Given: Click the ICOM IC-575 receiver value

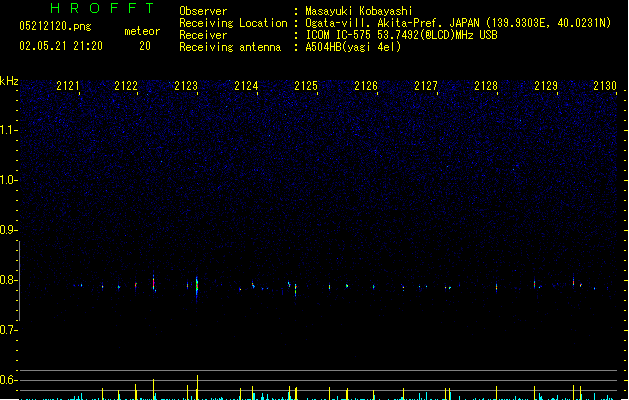Looking at the screenshot, I should (x=401, y=35).
